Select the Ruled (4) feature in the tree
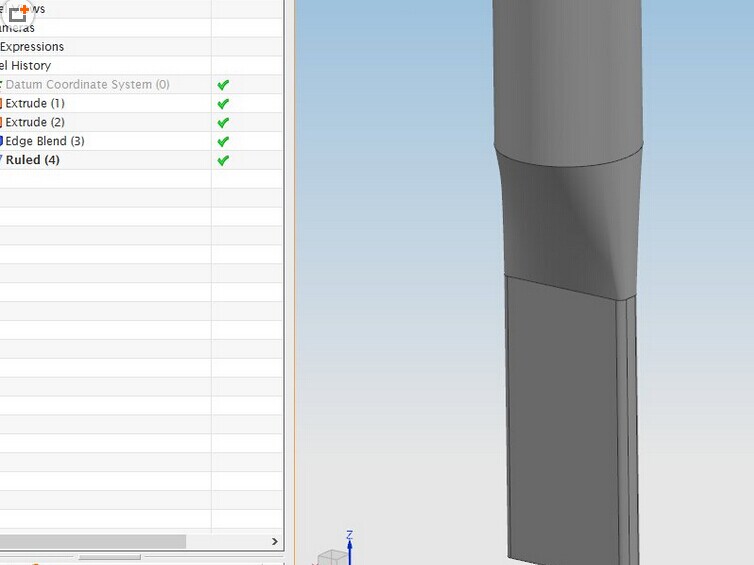Screen dimensions: 754x565 point(33,160)
